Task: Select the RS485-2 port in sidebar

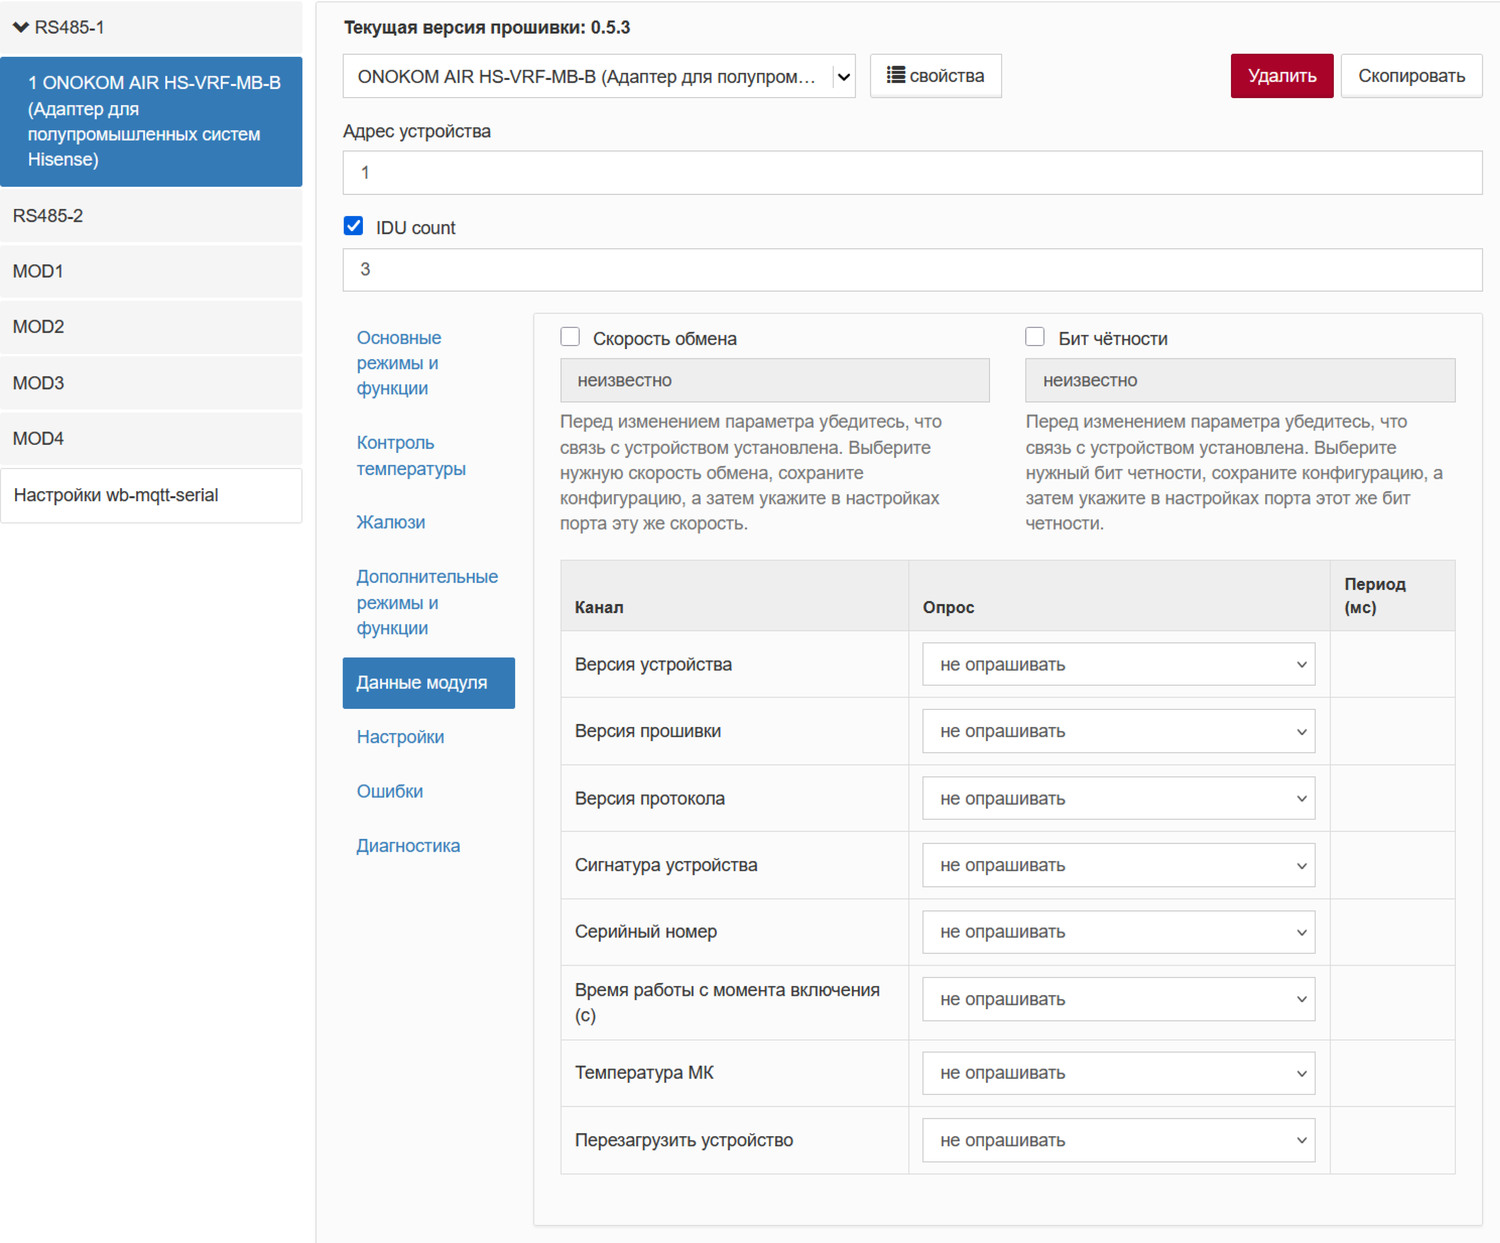Action: point(150,216)
